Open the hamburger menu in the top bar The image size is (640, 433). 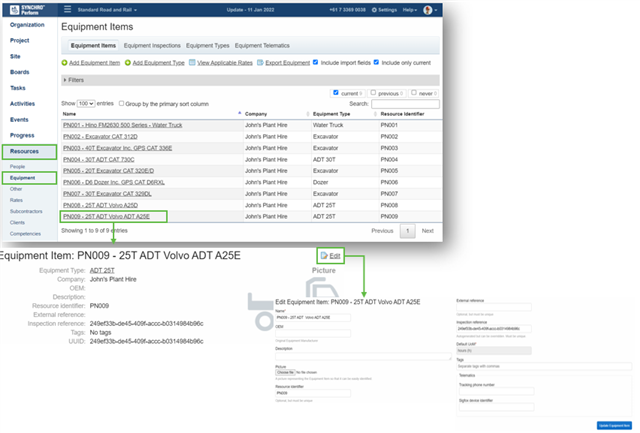[x=67, y=9]
